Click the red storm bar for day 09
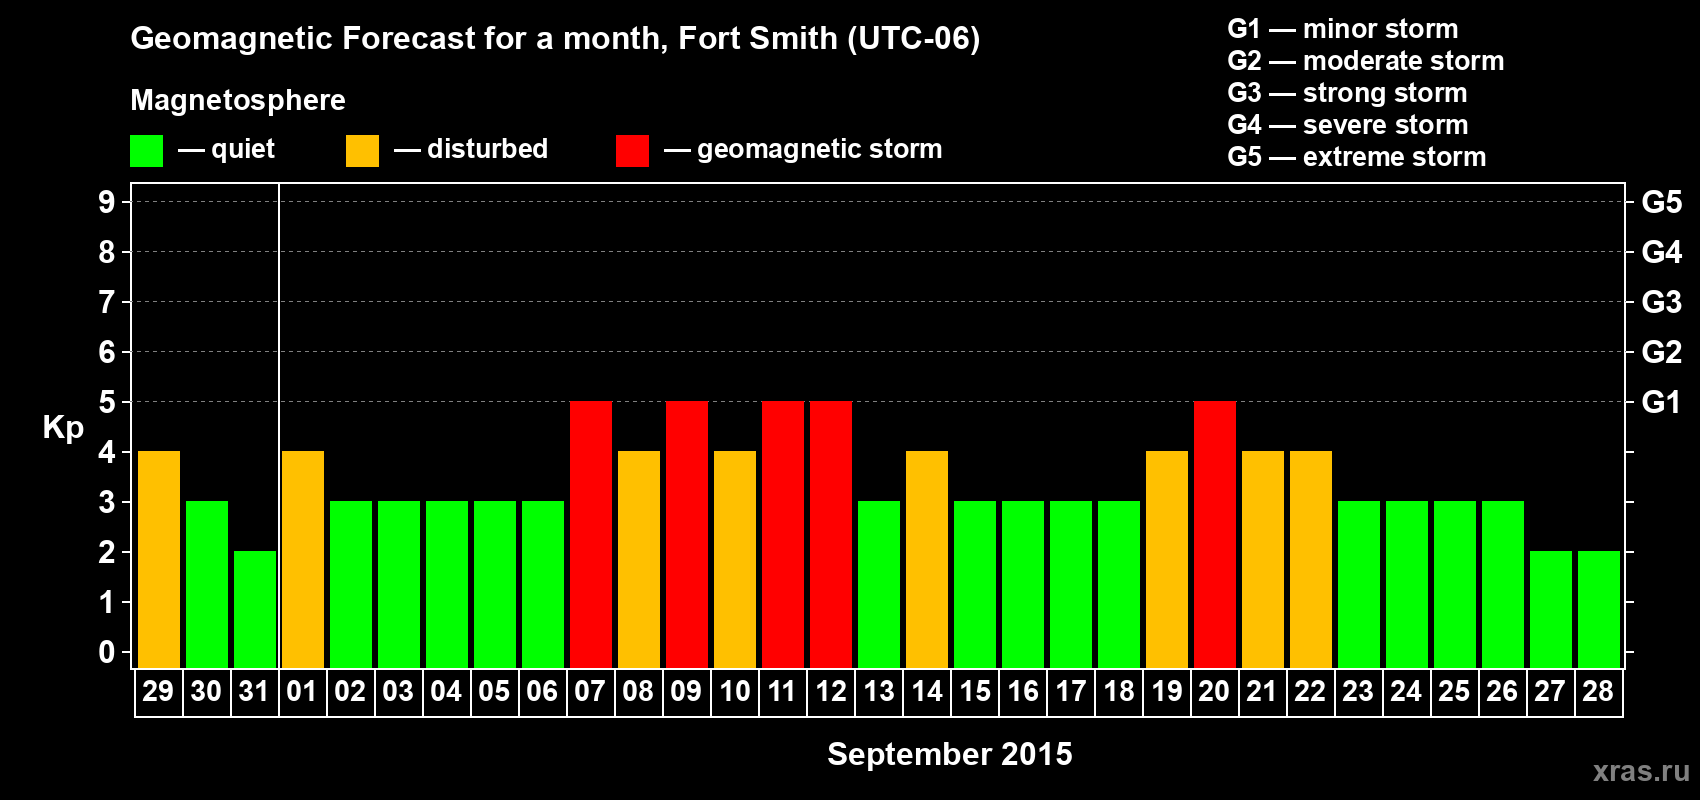This screenshot has width=1700, height=800. coord(687,535)
